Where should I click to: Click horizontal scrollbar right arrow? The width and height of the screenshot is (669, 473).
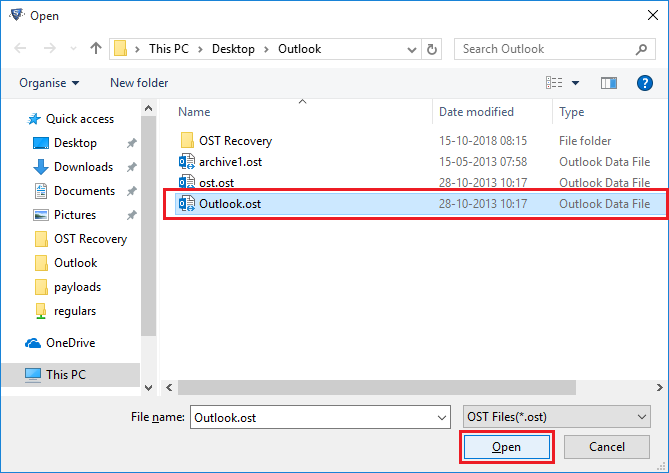(x=659, y=388)
